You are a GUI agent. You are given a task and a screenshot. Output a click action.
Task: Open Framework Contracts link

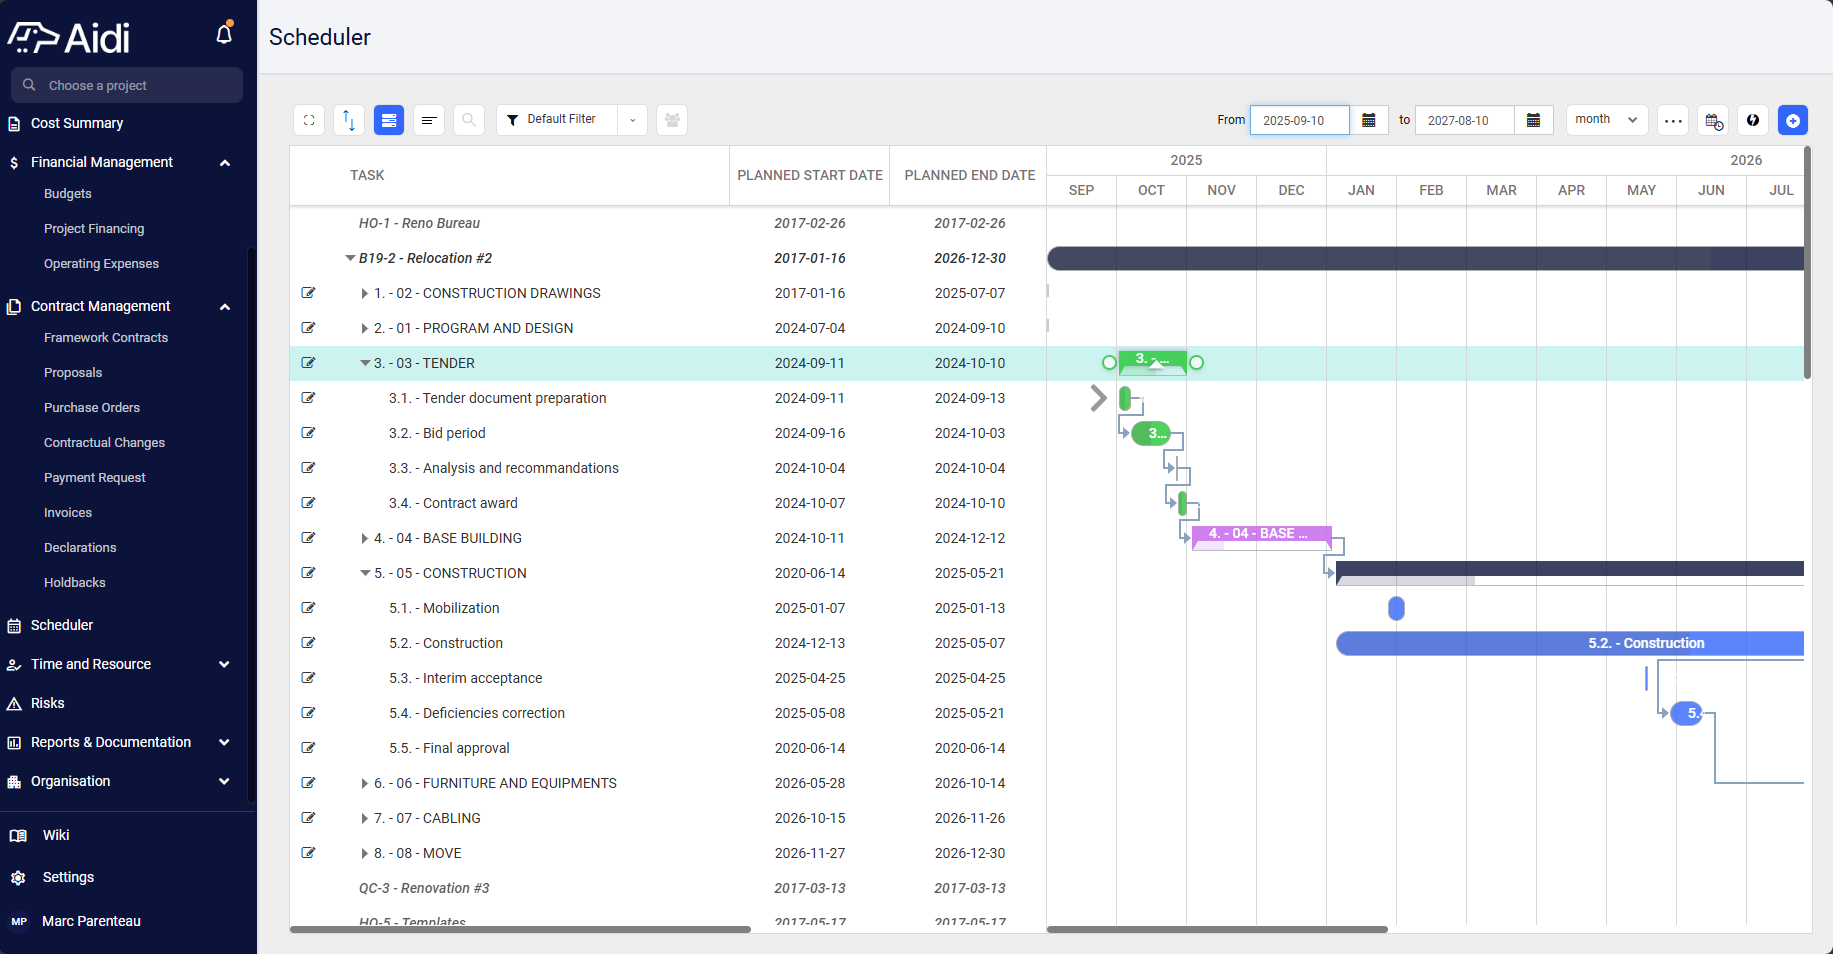coord(106,338)
